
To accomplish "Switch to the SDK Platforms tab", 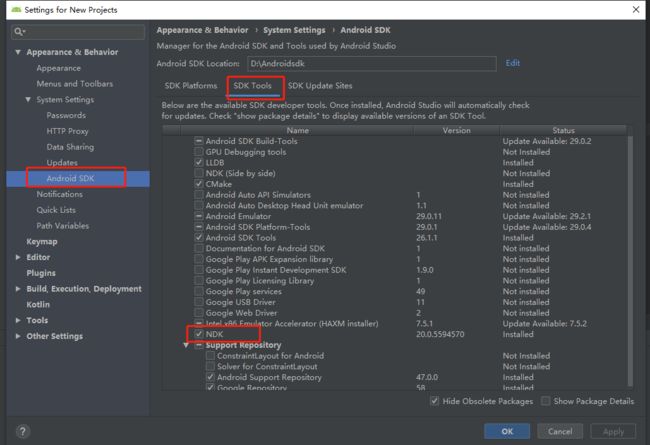I will pyautogui.click(x=191, y=86).
